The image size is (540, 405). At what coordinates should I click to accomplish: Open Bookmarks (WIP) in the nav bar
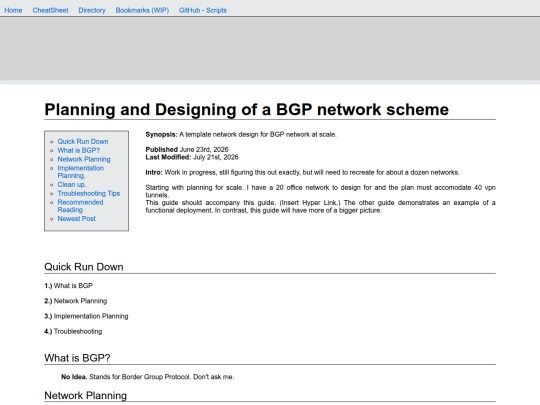tap(142, 10)
